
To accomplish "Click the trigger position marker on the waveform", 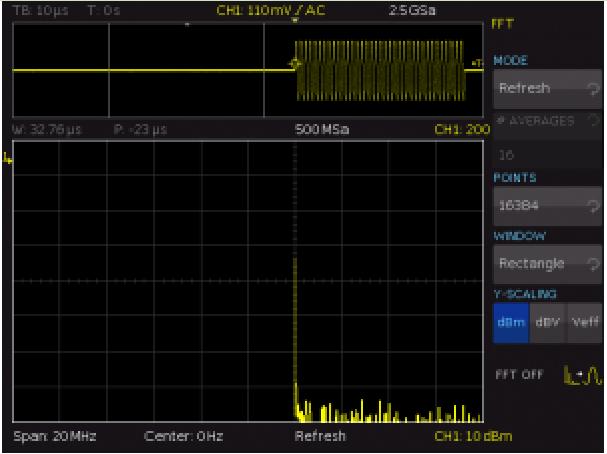I will (293, 66).
